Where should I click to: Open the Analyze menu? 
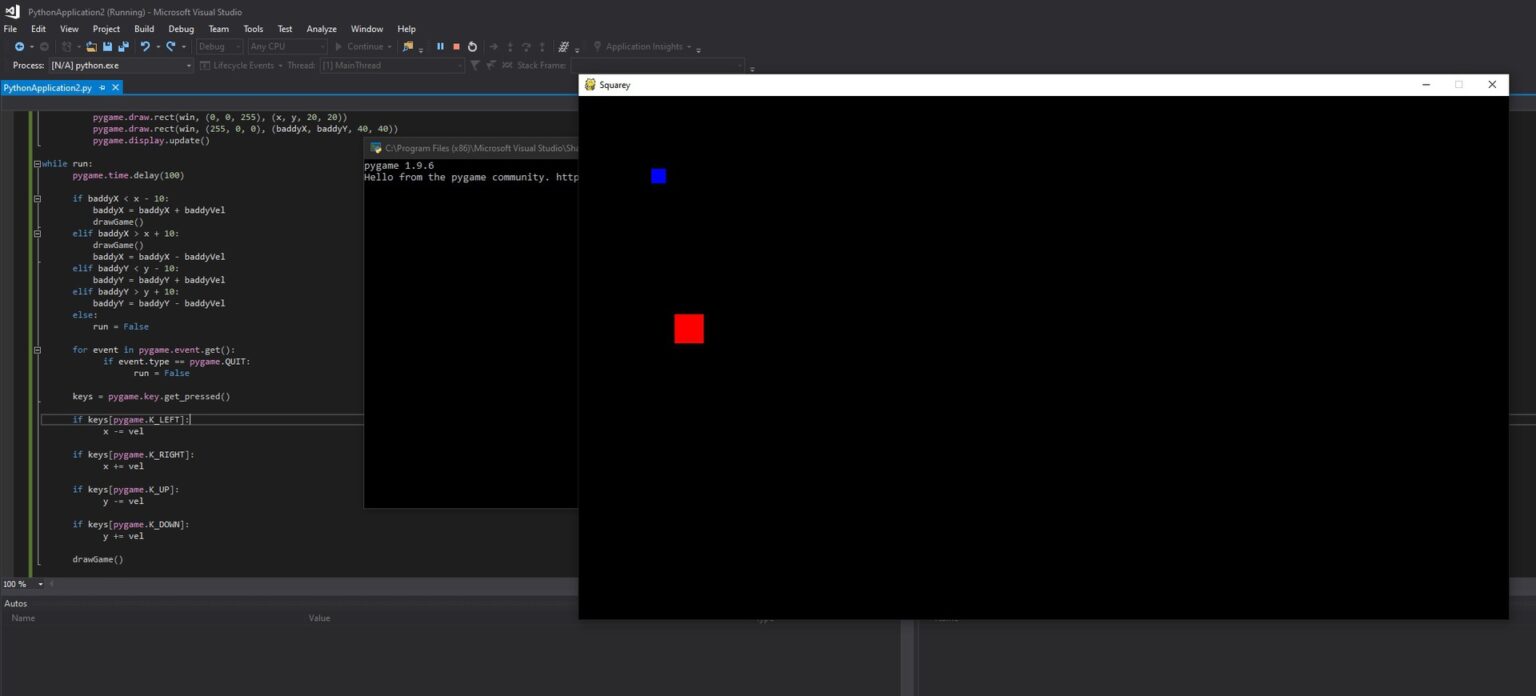321,29
